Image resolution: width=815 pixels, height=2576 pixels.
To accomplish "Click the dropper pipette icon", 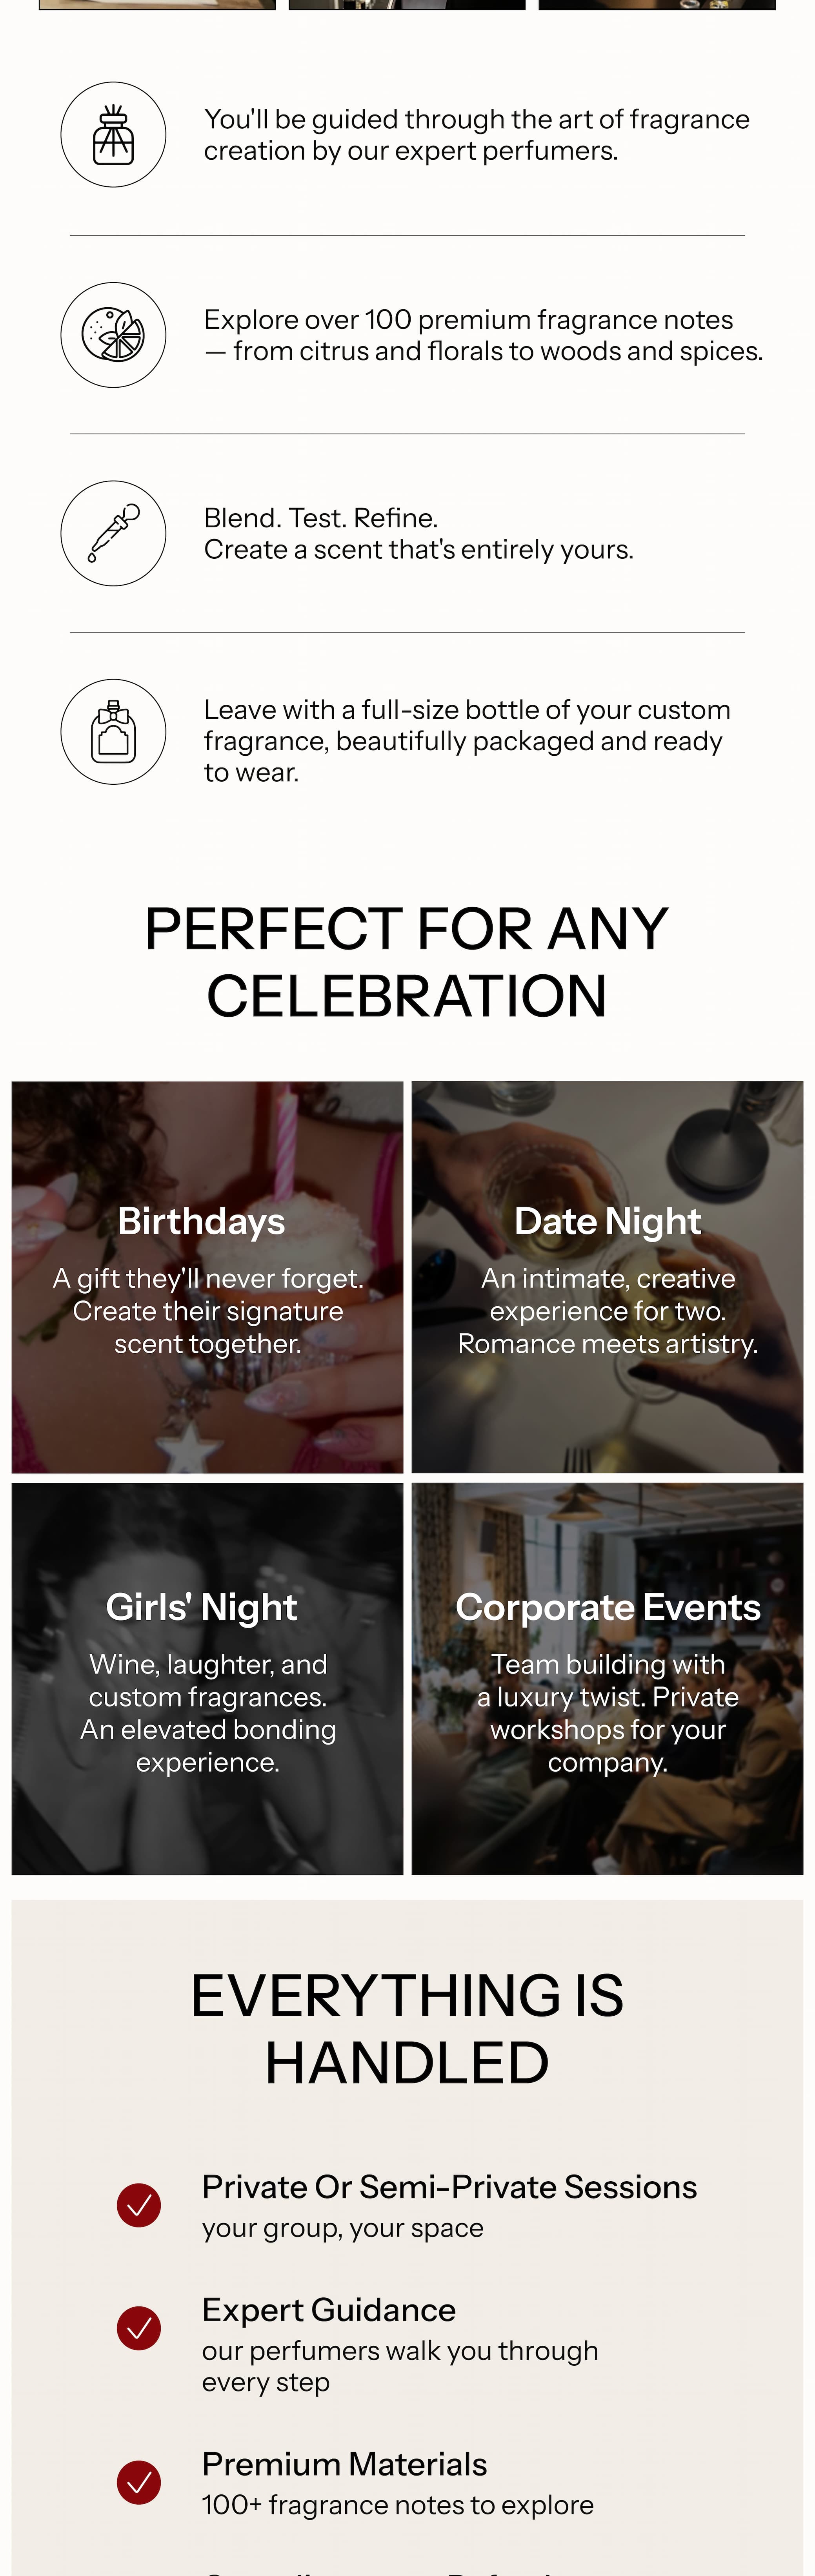I will (113, 533).
